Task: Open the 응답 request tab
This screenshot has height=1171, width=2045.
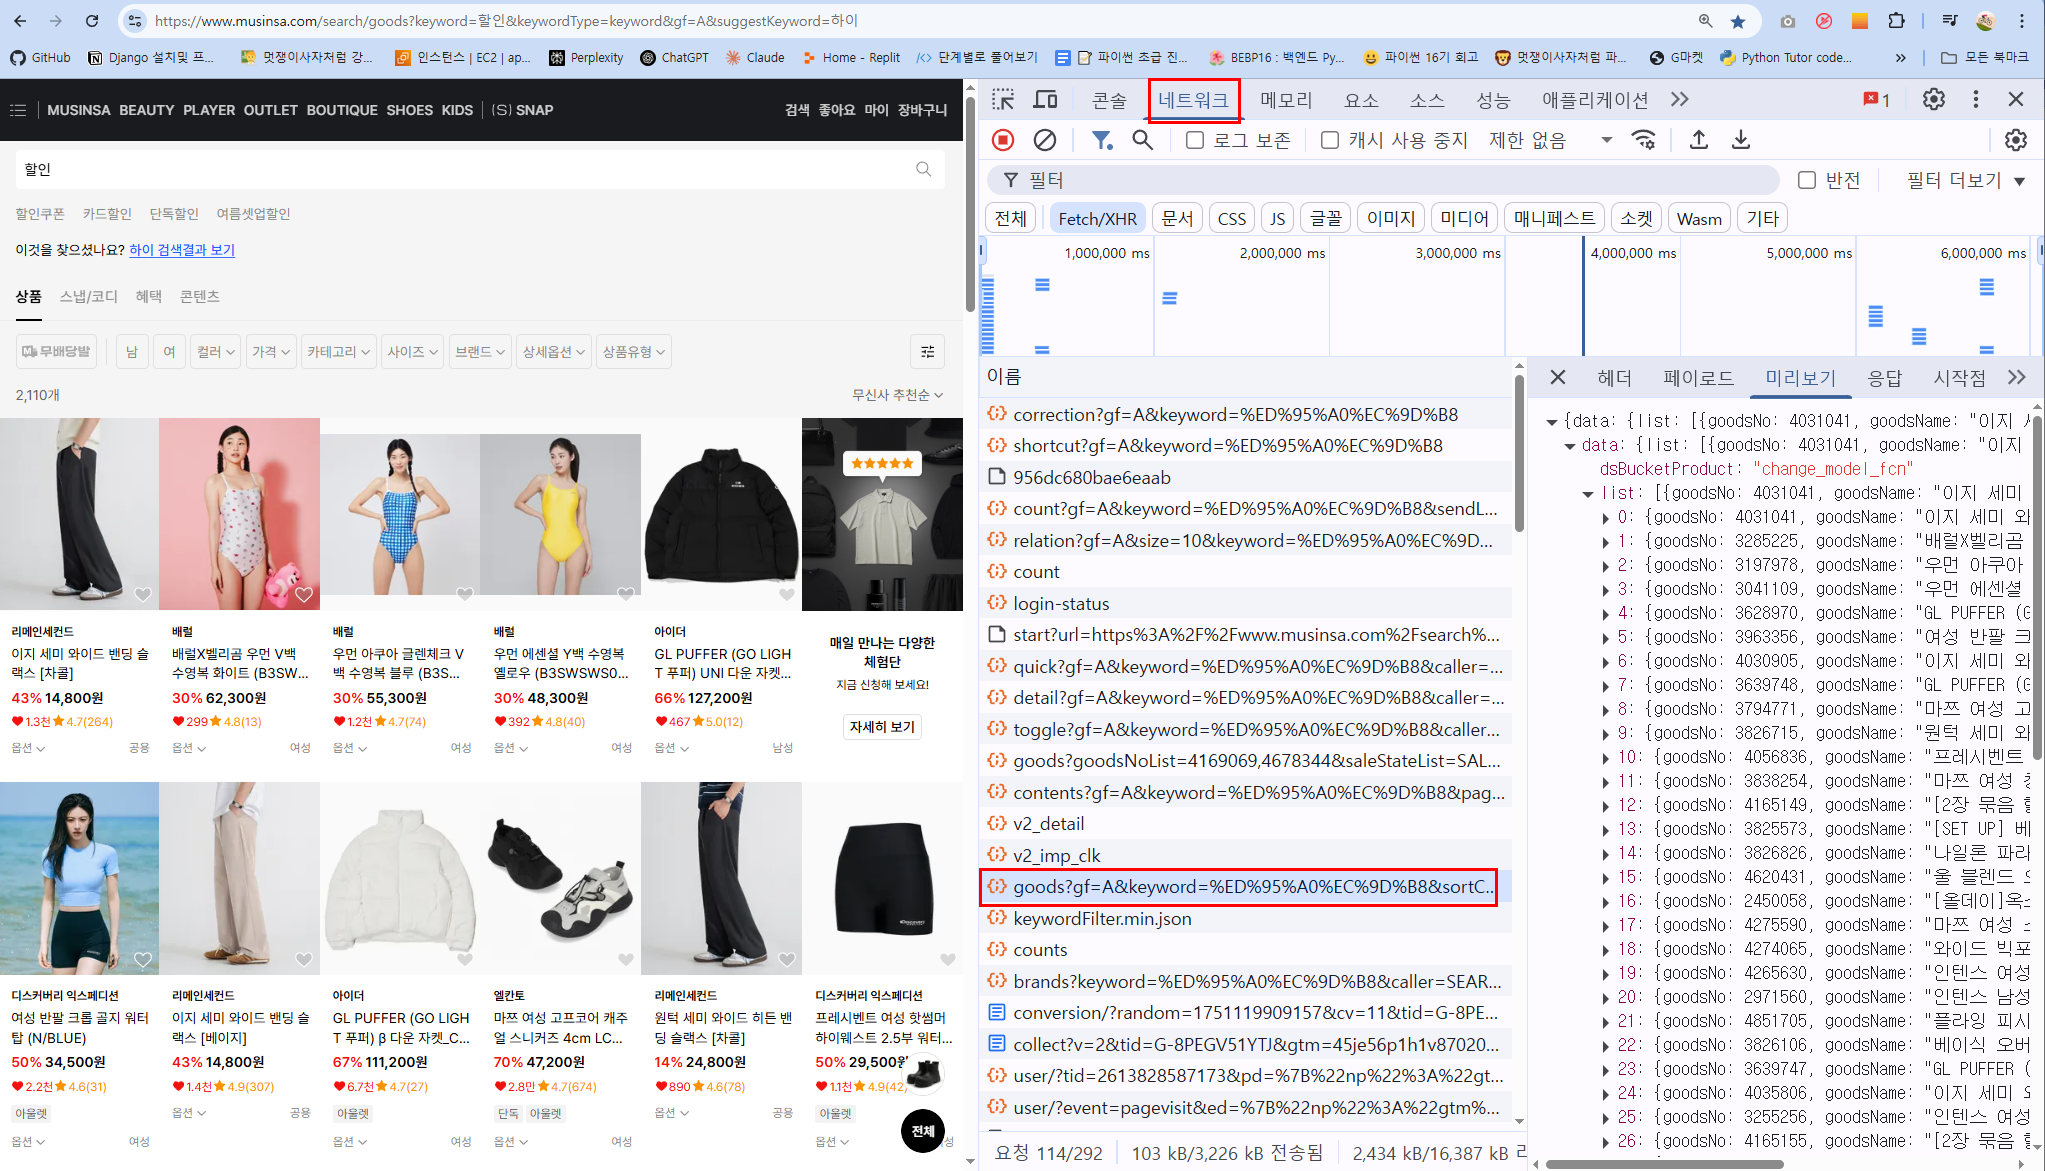Action: [1884, 377]
